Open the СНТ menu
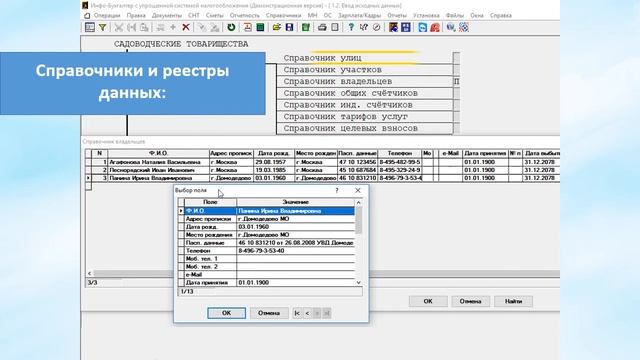The height and width of the screenshot is (360, 640). [x=194, y=16]
